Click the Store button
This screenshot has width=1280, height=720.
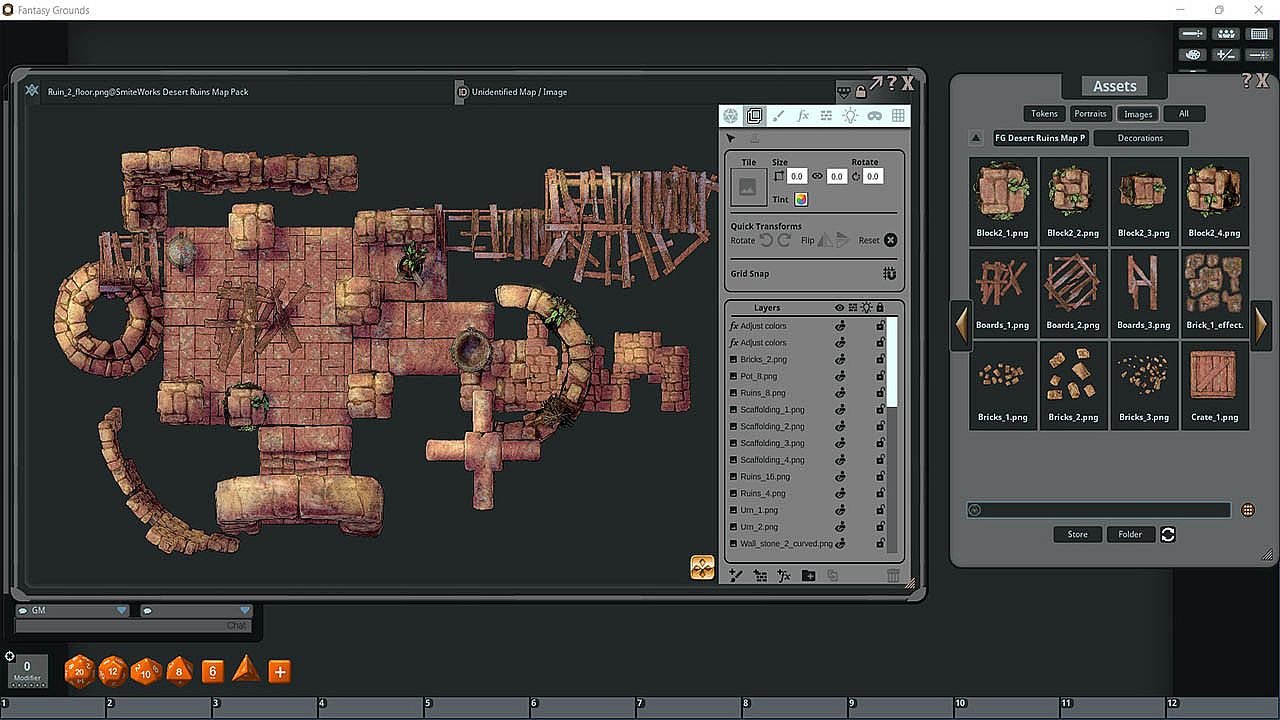(x=1077, y=534)
